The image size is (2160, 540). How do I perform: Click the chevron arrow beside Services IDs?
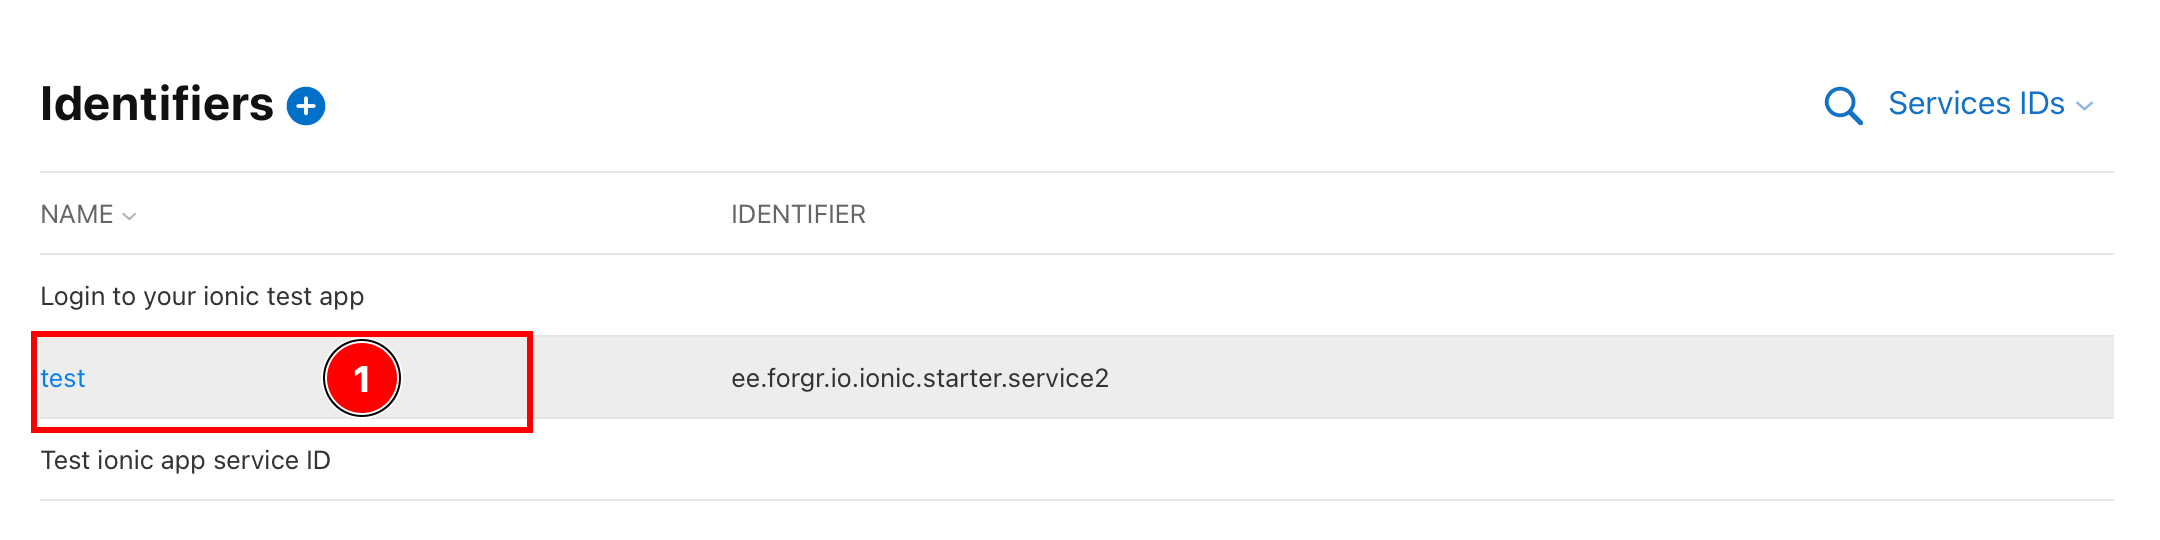(x=2085, y=106)
